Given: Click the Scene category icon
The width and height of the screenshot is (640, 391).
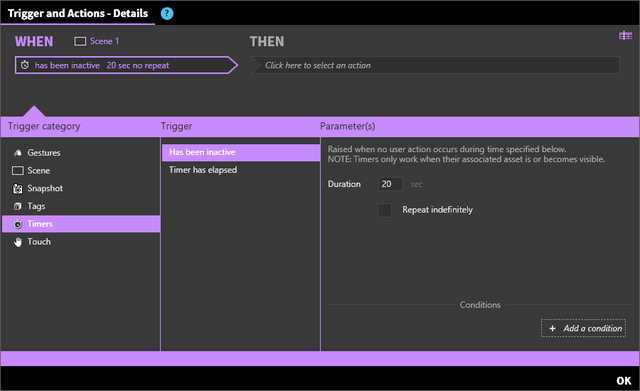Looking at the screenshot, I should point(18,171).
